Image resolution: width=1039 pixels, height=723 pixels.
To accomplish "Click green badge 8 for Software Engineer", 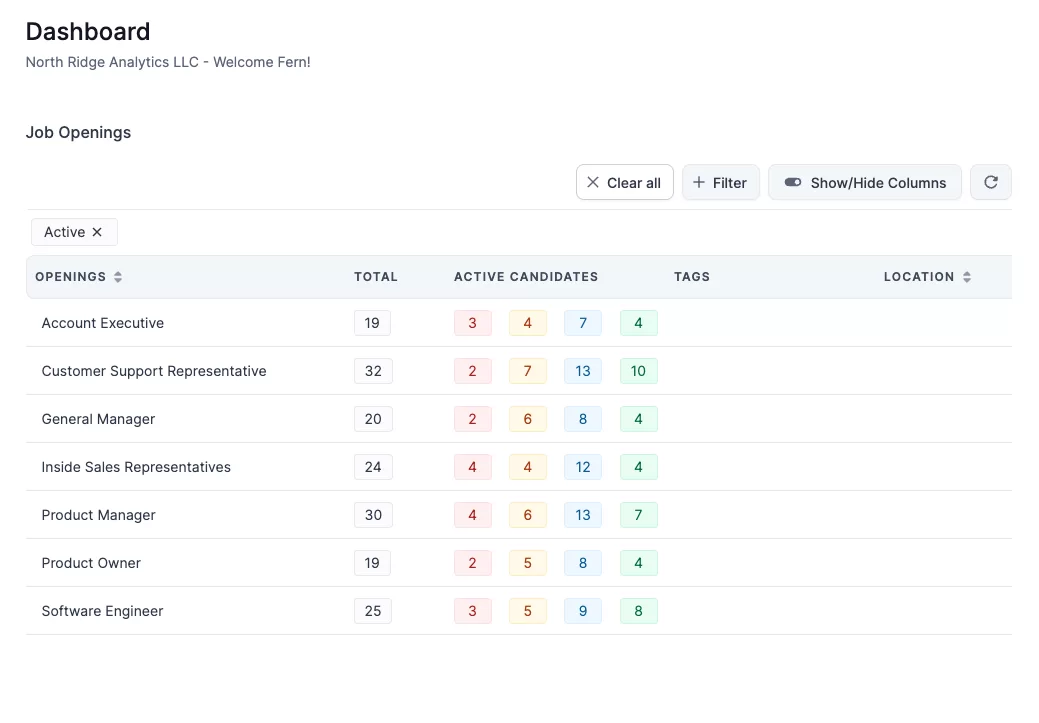I will (x=639, y=611).
